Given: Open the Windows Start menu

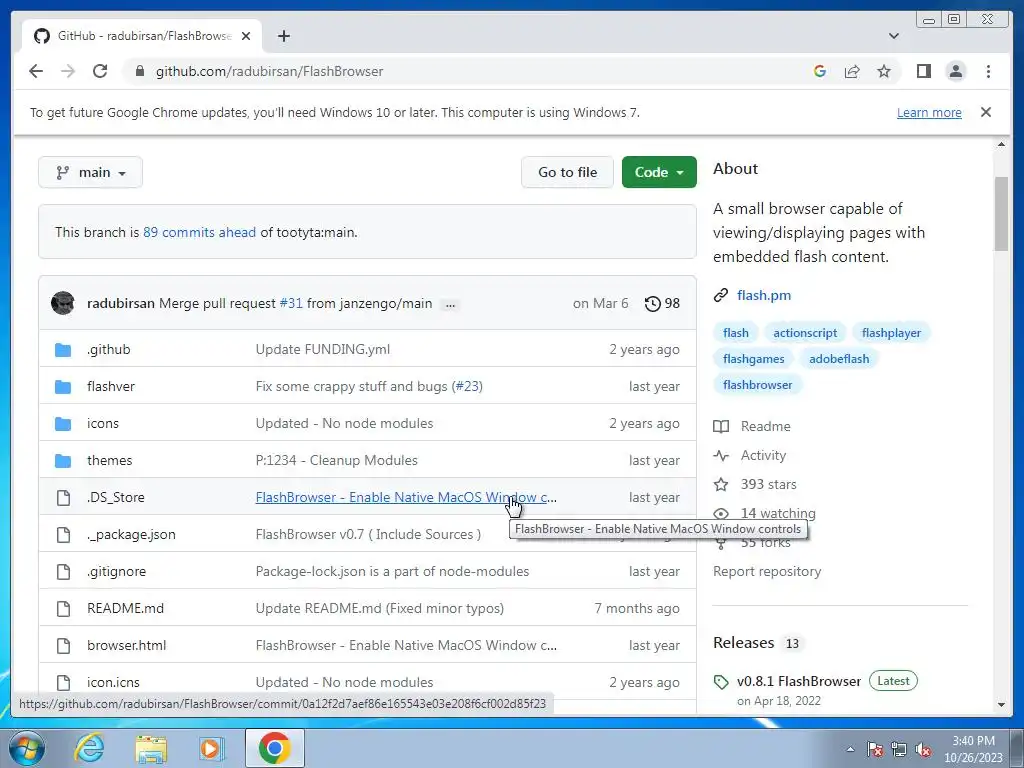Looking at the screenshot, I should click(26, 748).
